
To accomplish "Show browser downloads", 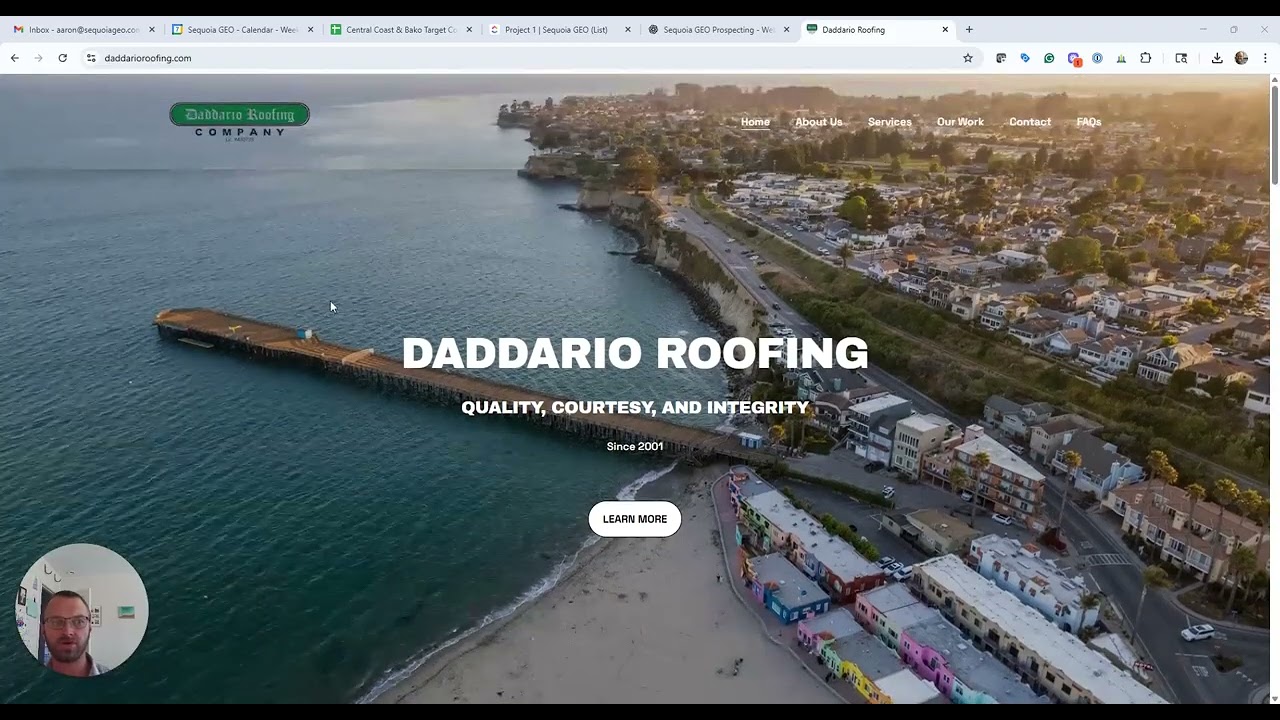I will [1217, 58].
